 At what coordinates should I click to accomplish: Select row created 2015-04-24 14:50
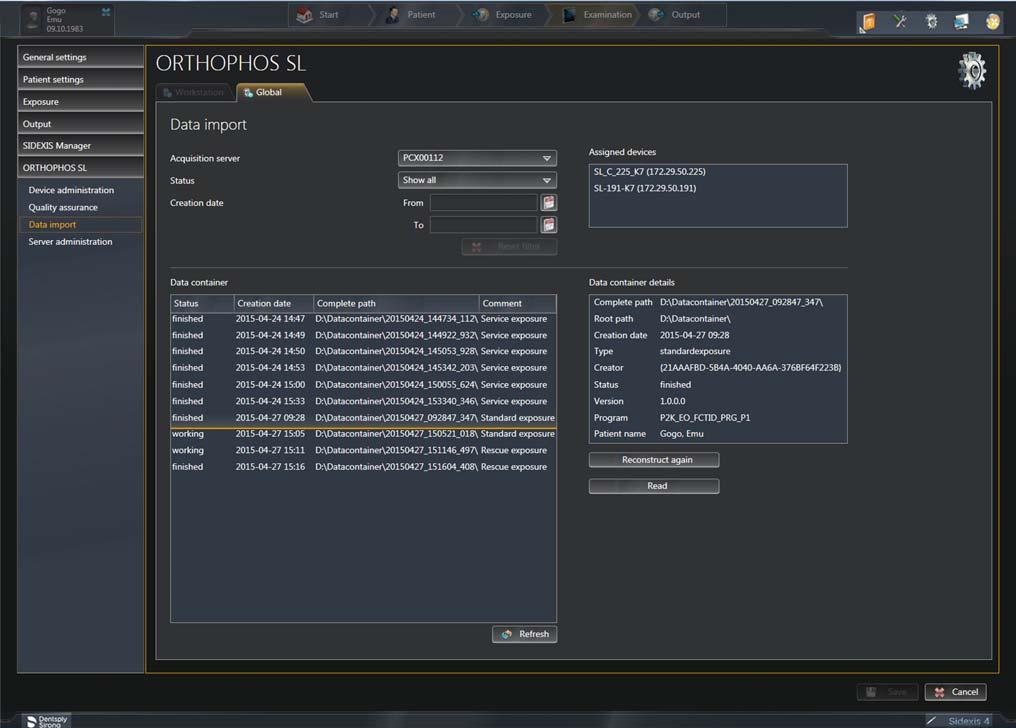(x=363, y=351)
